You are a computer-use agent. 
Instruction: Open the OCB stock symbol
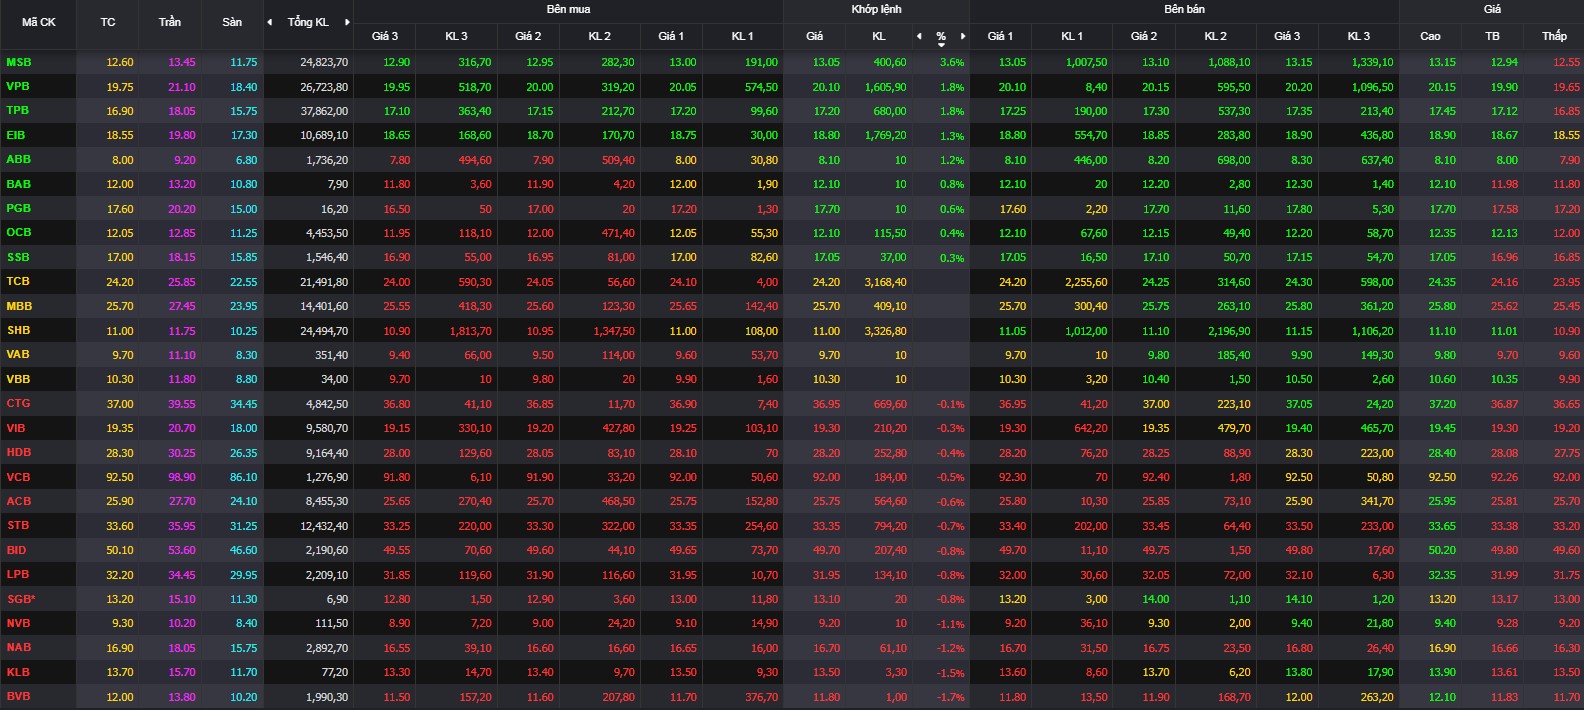coord(18,232)
